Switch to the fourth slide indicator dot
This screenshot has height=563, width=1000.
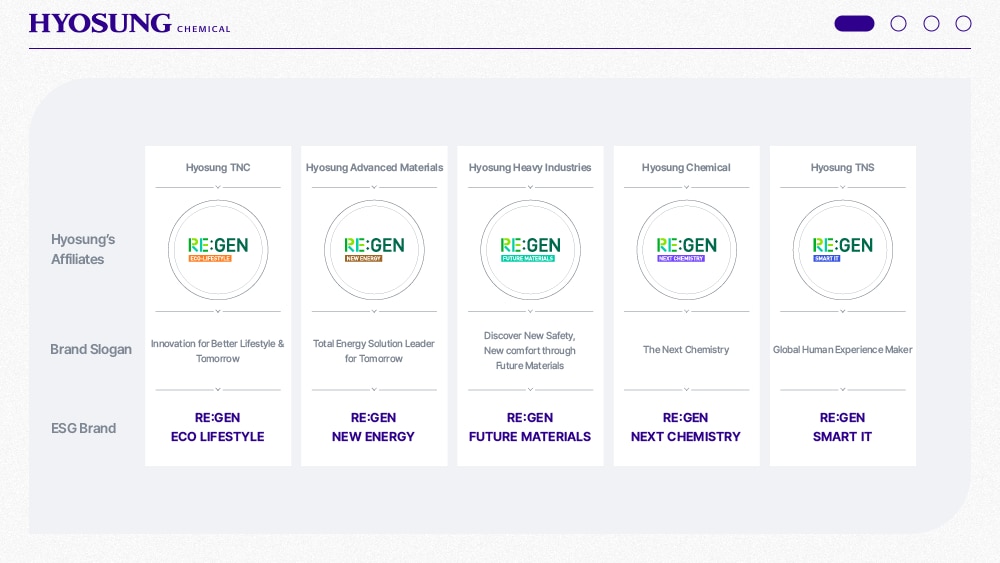tap(963, 24)
